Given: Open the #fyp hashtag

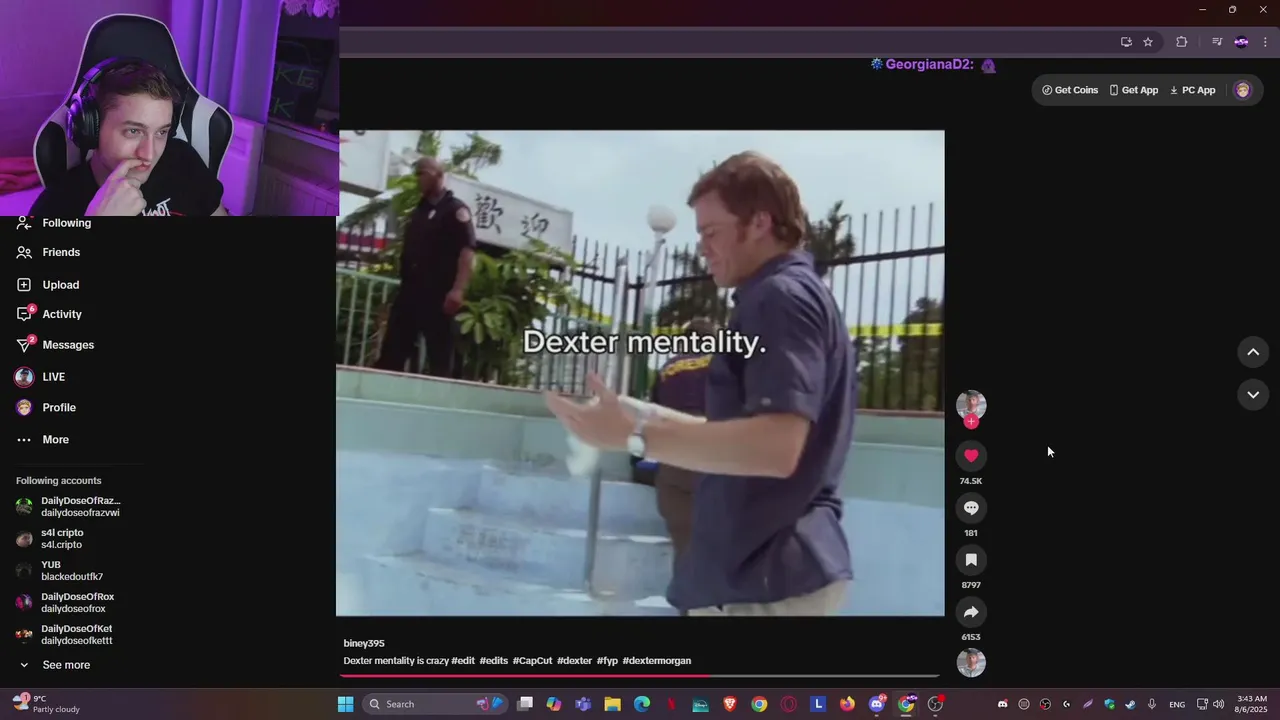Looking at the screenshot, I should (606, 661).
